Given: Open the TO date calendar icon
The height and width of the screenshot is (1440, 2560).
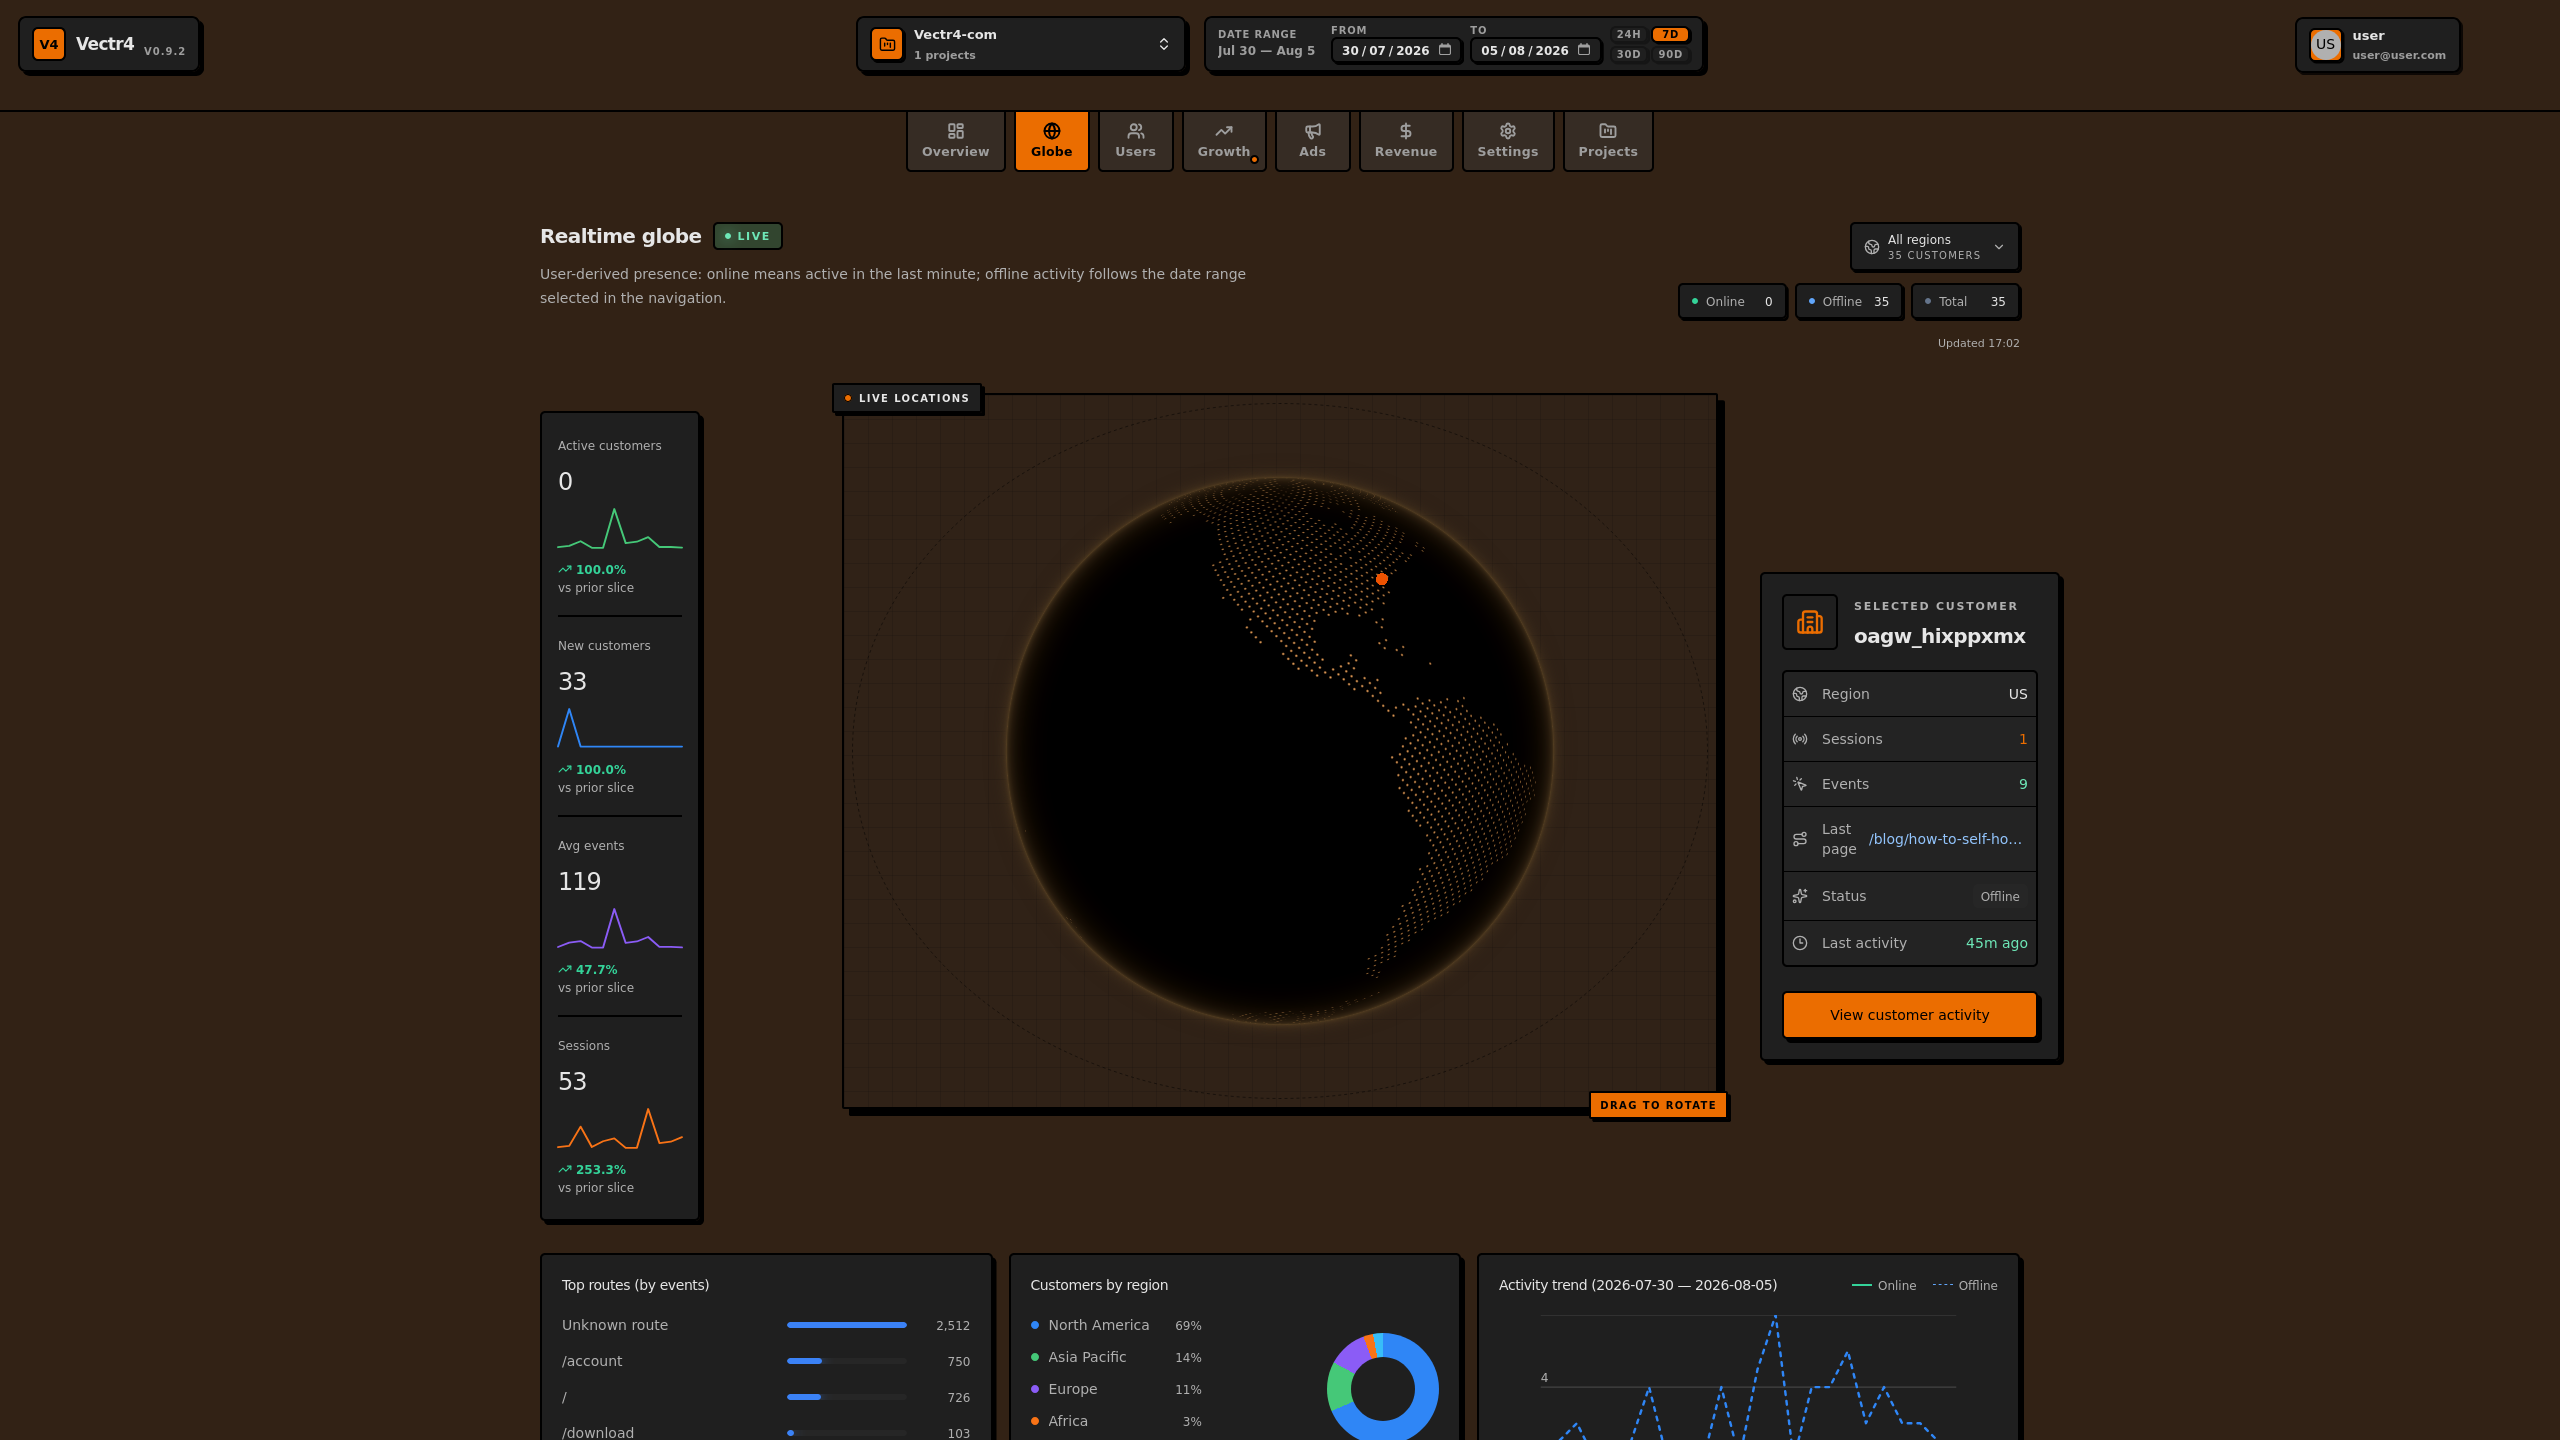Looking at the screenshot, I should click(1584, 50).
